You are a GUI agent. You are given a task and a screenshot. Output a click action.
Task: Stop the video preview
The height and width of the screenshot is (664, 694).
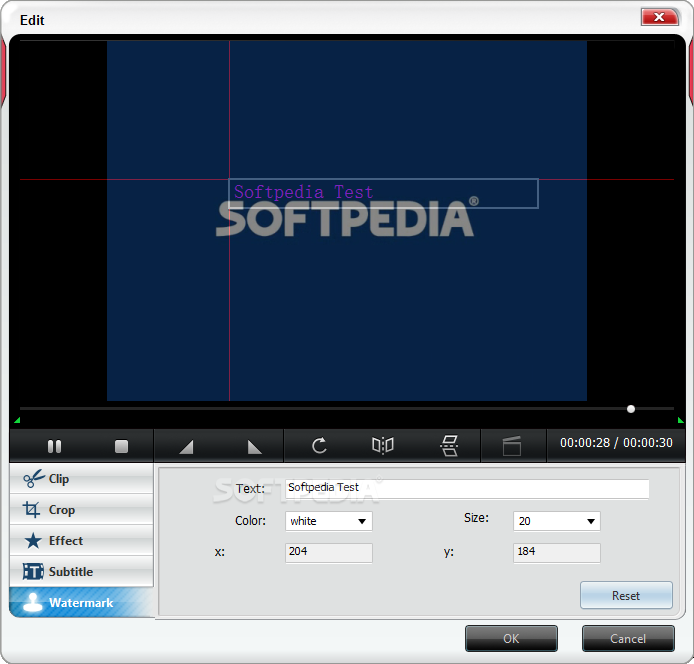[121, 446]
